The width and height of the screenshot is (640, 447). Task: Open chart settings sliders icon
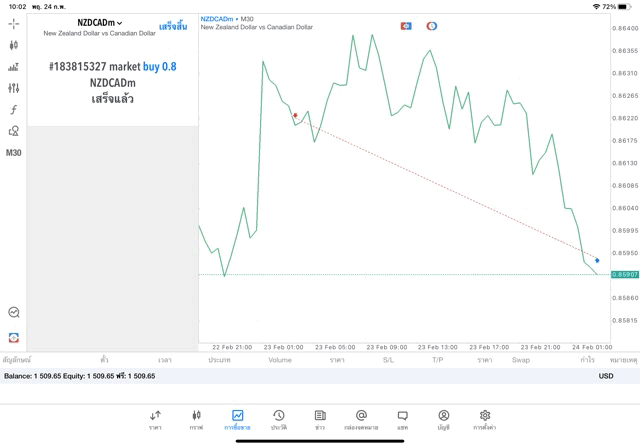13,89
